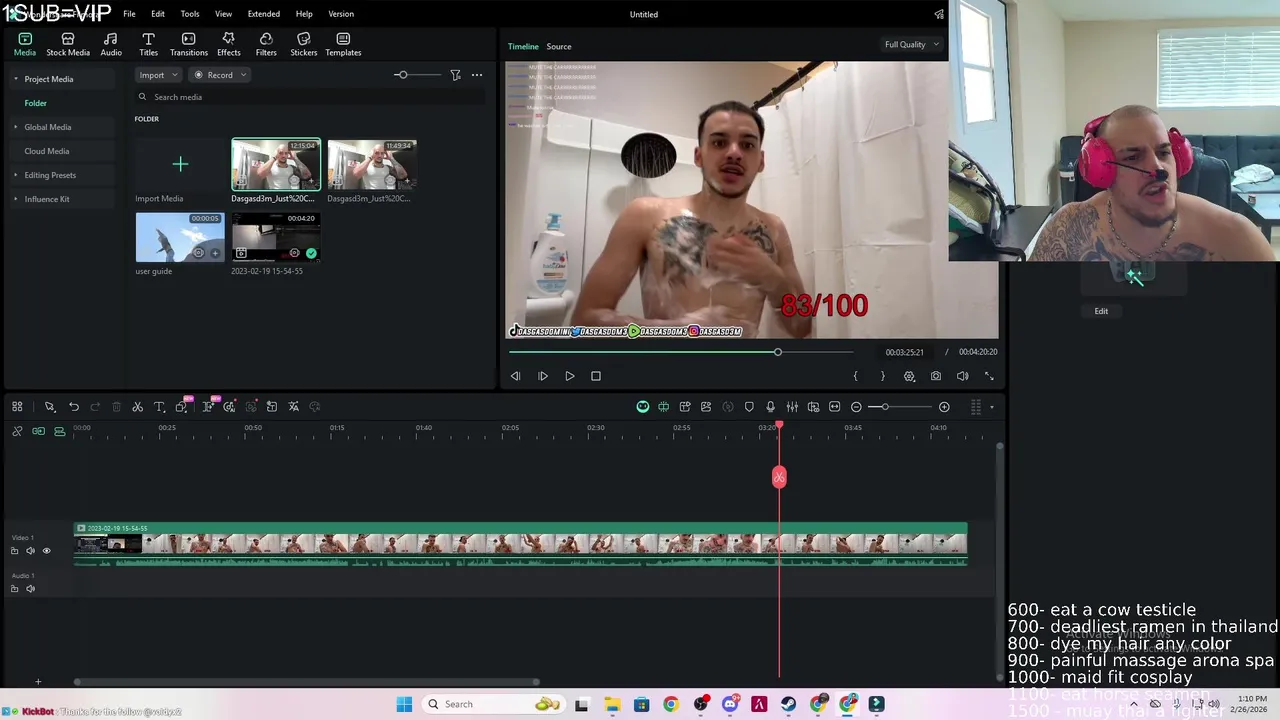Toggle fullscreen preview

989,376
